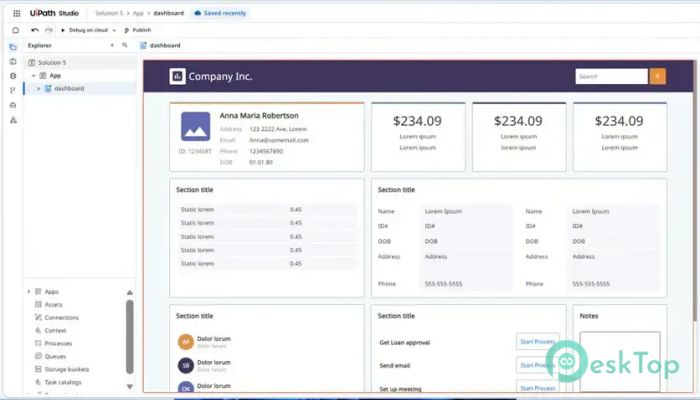The height and width of the screenshot is (400, 700).
Task: Open the app launcher grid icon
Action: coord(17,13)
